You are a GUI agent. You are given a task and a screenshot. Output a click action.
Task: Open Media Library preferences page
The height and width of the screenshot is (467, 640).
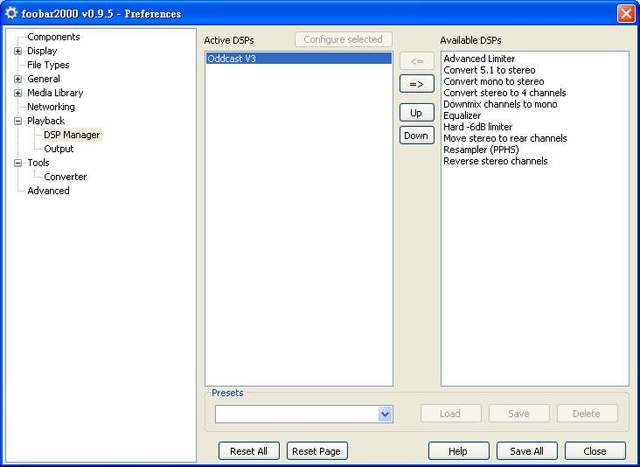coord(55,93)
